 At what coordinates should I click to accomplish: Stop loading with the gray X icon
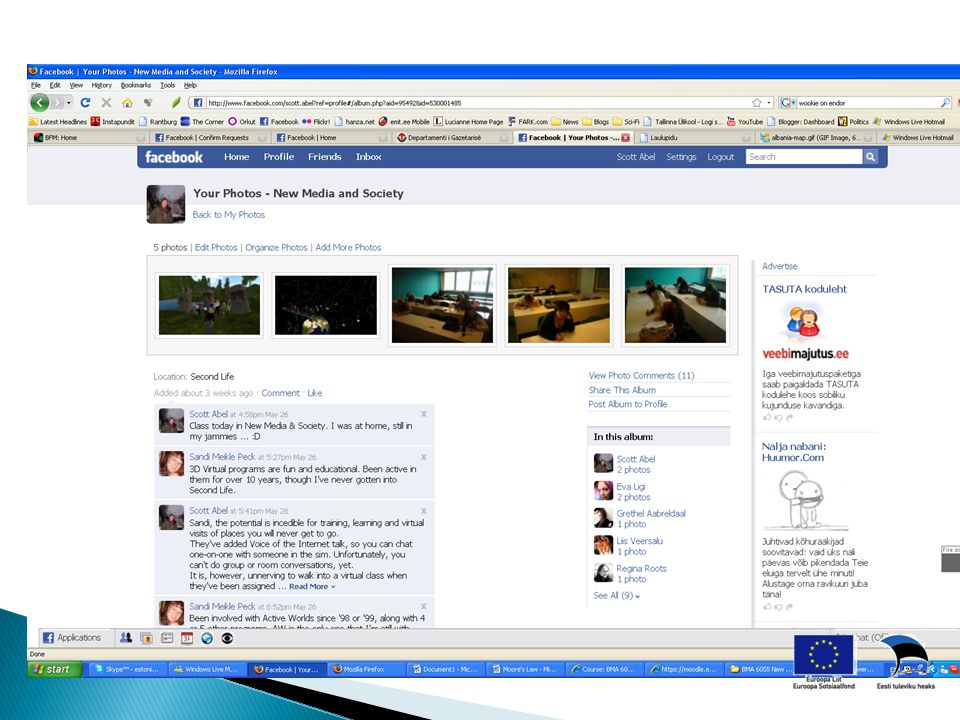pyautogui.click(x=106, y=102)
